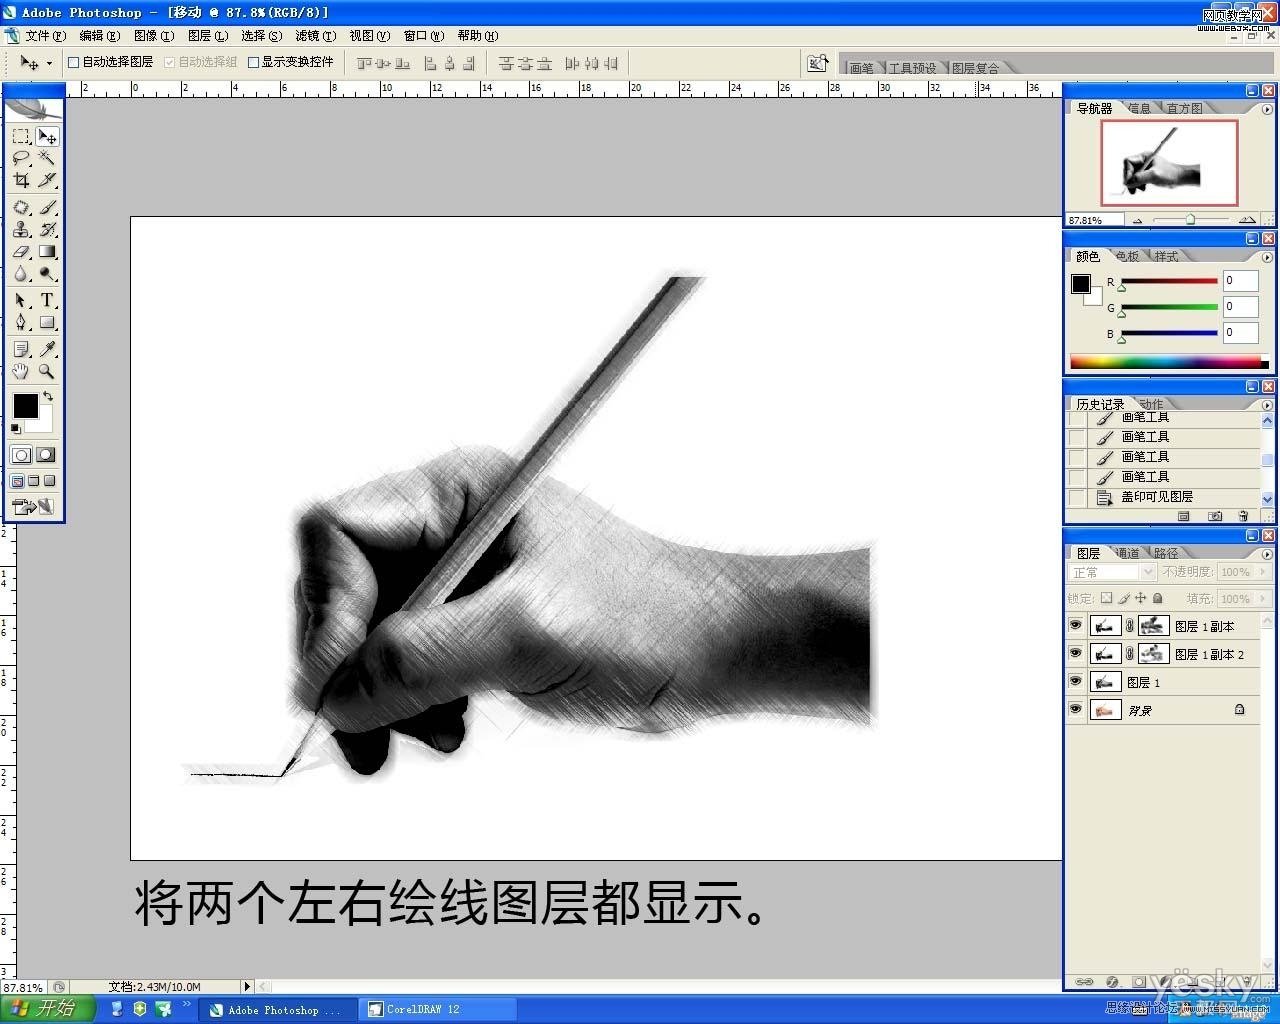Select the Zoom tool

[47, 371]
